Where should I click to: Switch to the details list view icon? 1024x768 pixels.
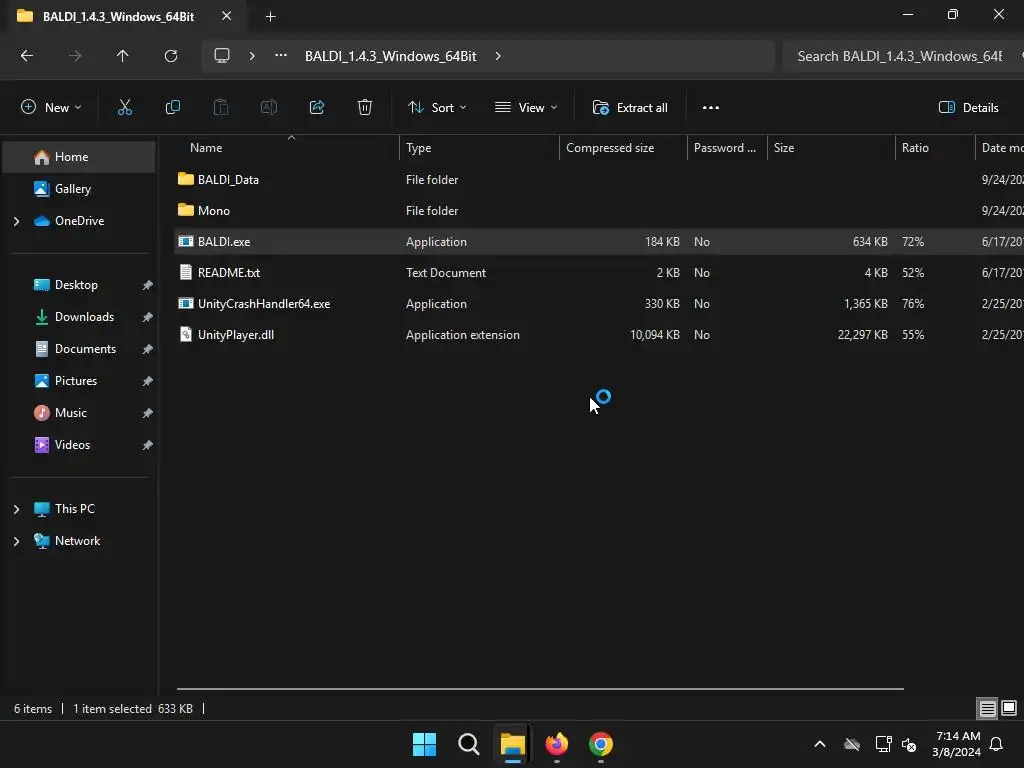[987, 709]
